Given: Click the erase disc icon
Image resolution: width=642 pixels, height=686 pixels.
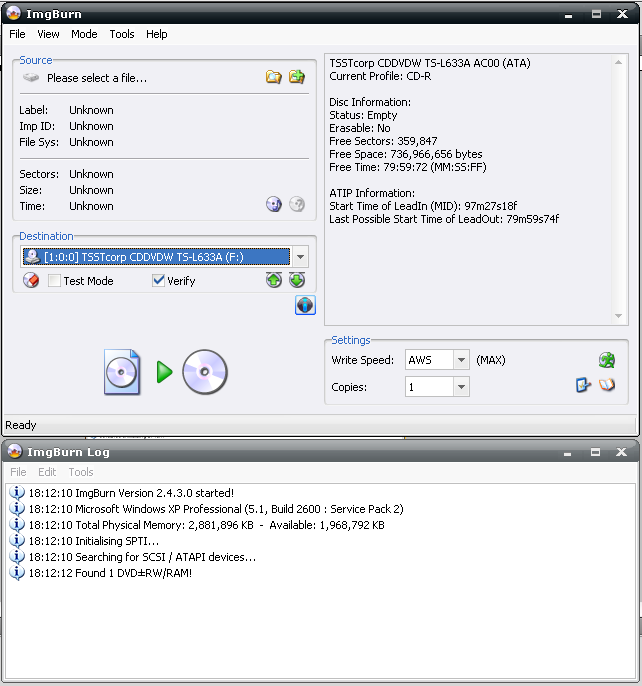Looking at the screenshot, I should coord(31,280).
